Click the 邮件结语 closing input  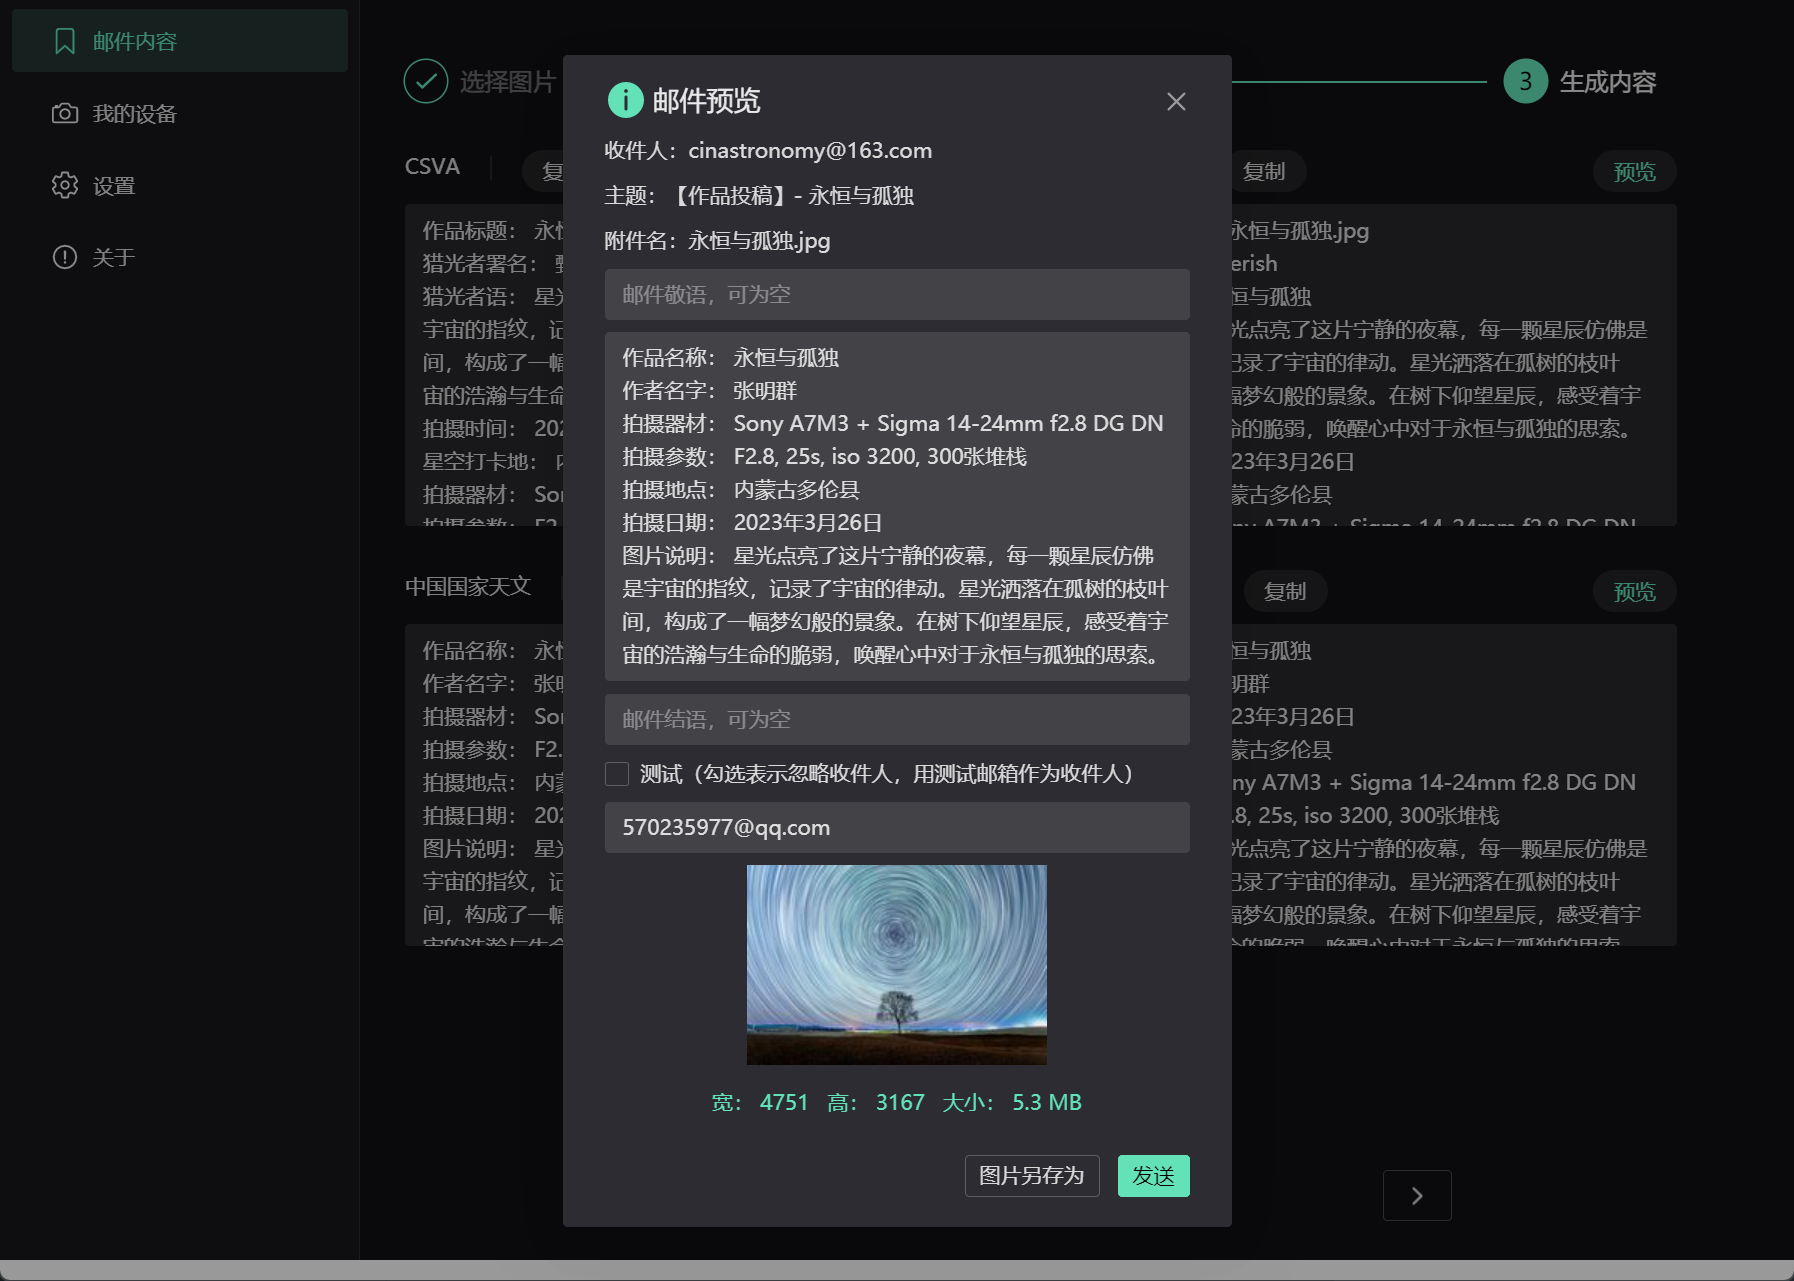pyautogui.click(x=896, y=719)
